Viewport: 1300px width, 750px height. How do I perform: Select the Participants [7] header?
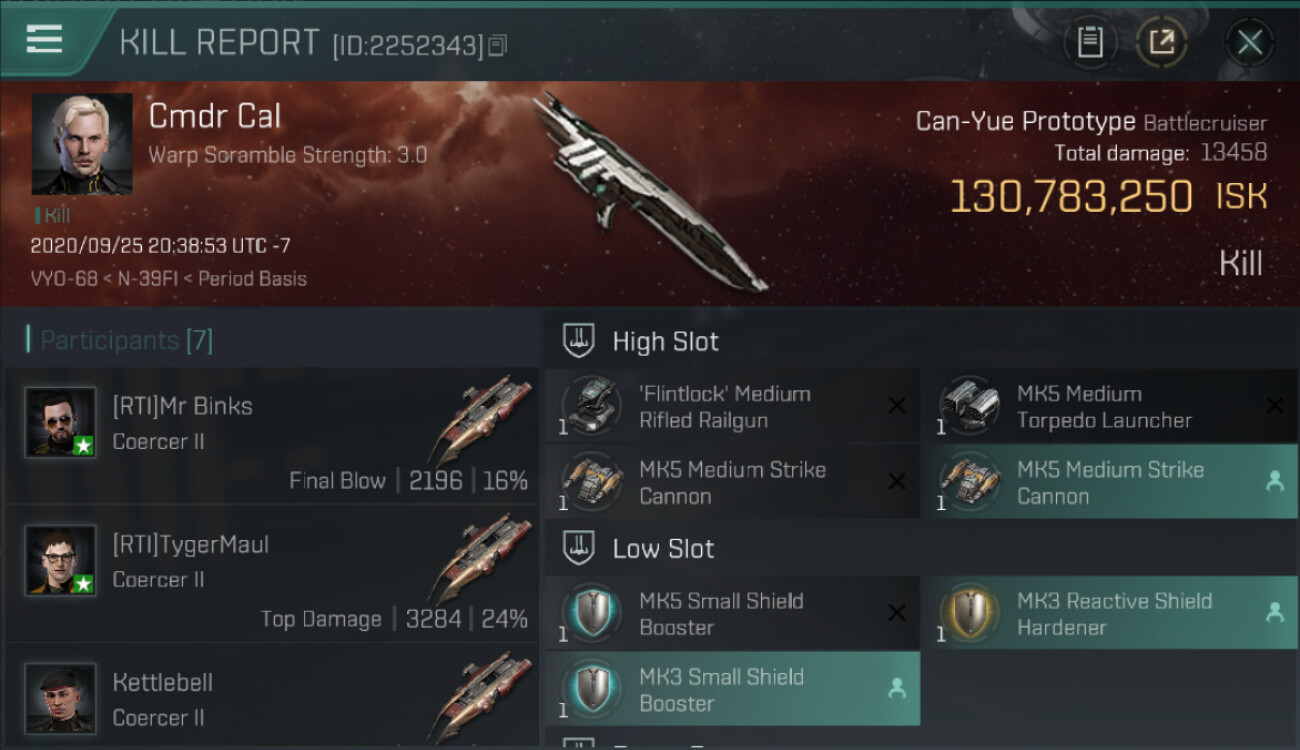click(120, 340)
